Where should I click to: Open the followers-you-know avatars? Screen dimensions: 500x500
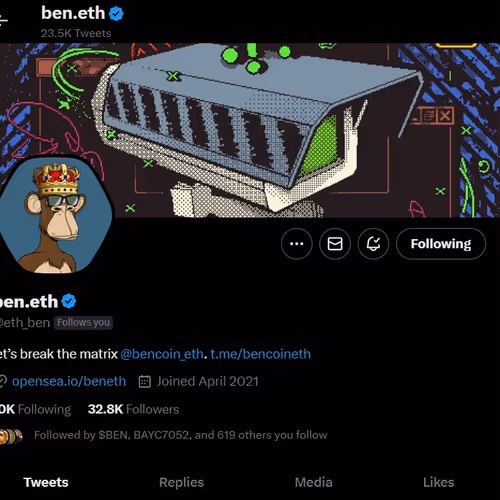point(11,436)
